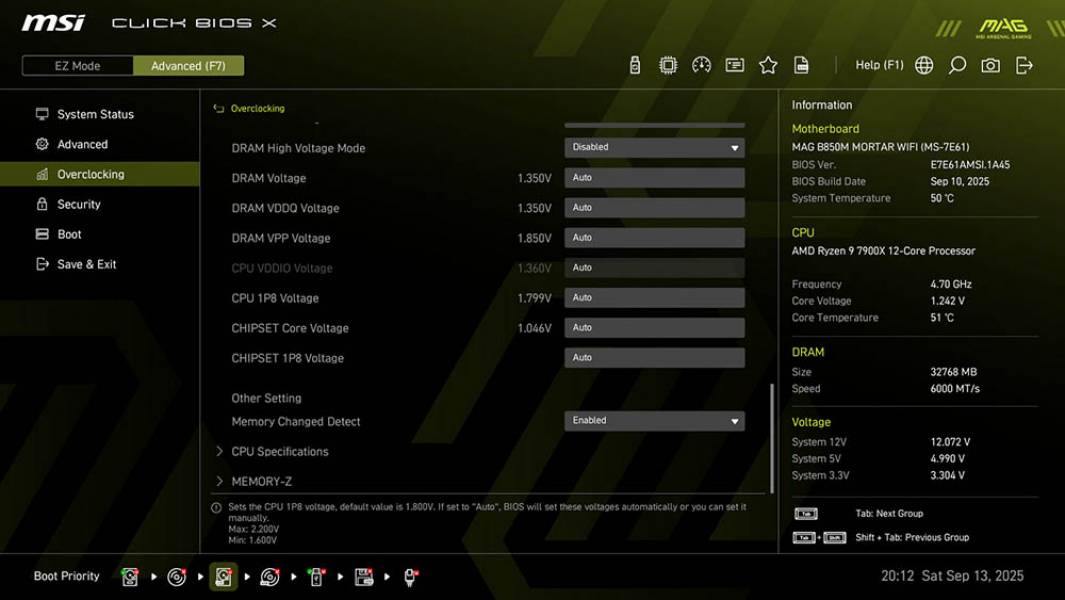Click the USB drive icon in Boot Priority
Screen dimensions: 1065x600
[317, 576]
